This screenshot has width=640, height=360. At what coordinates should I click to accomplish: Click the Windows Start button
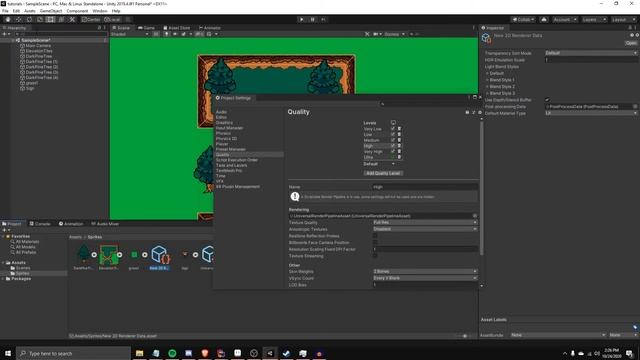pyautogui.click(x=8, y=353)
